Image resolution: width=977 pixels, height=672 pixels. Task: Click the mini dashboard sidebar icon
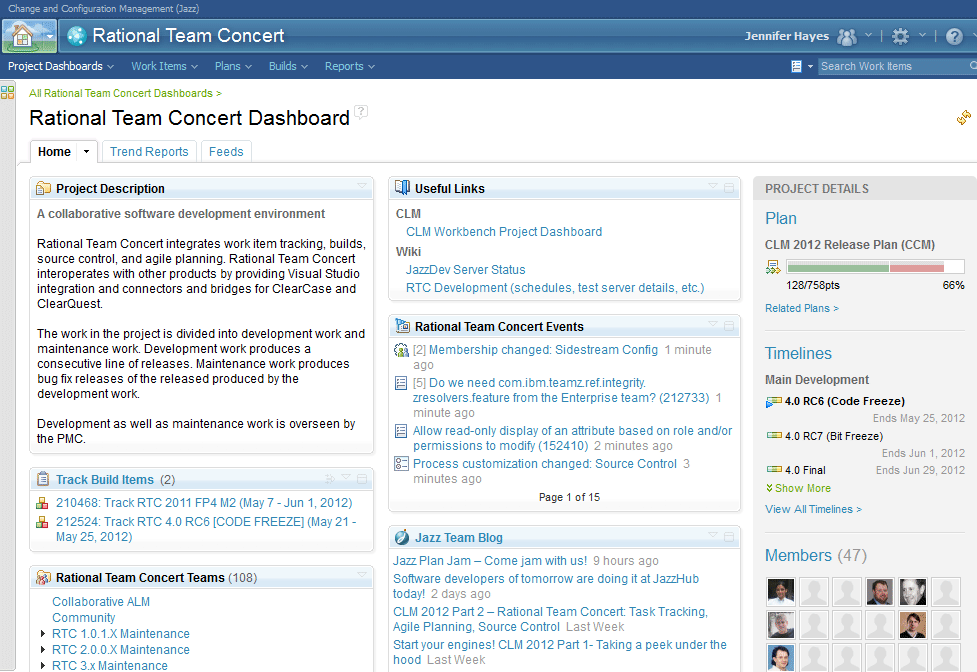click(x=7, y=93)
